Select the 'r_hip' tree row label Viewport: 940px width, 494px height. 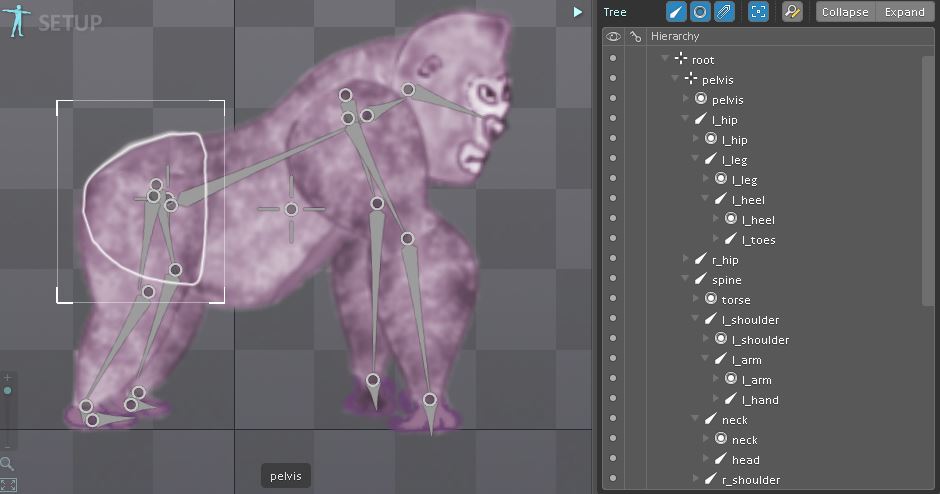click(x=725, y=260)
